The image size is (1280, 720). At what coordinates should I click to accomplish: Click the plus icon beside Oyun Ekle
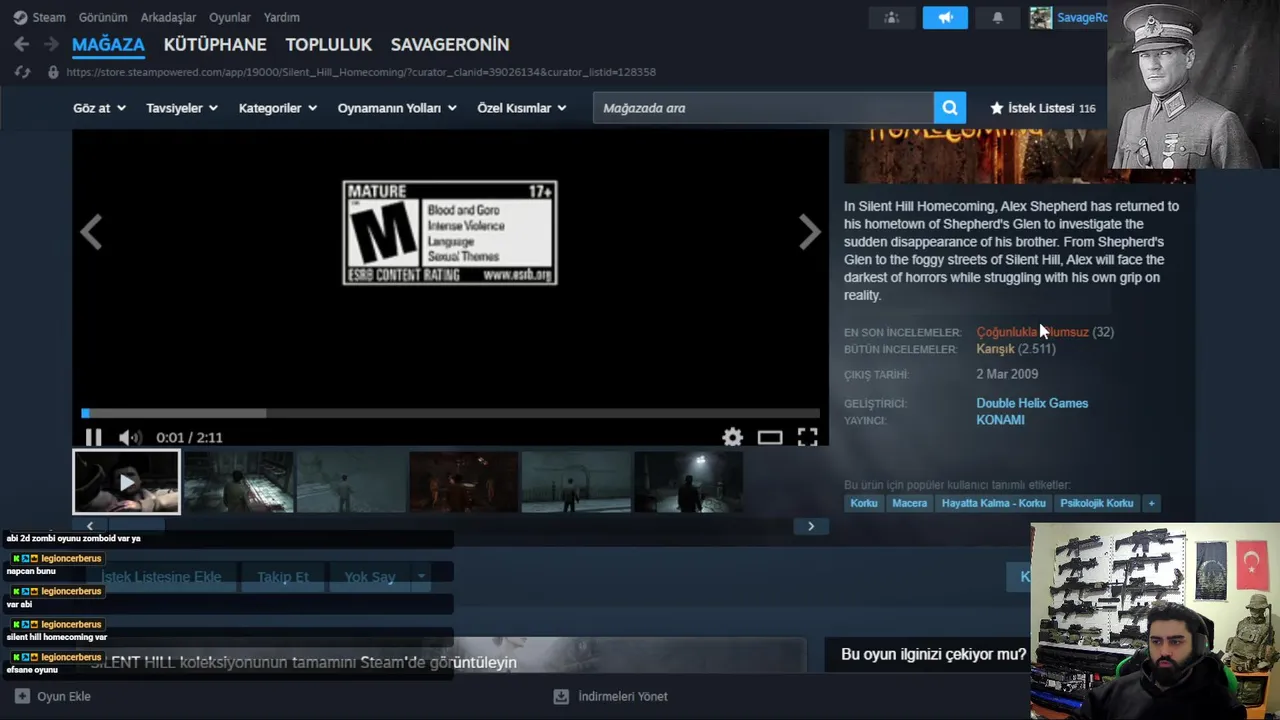22,696
